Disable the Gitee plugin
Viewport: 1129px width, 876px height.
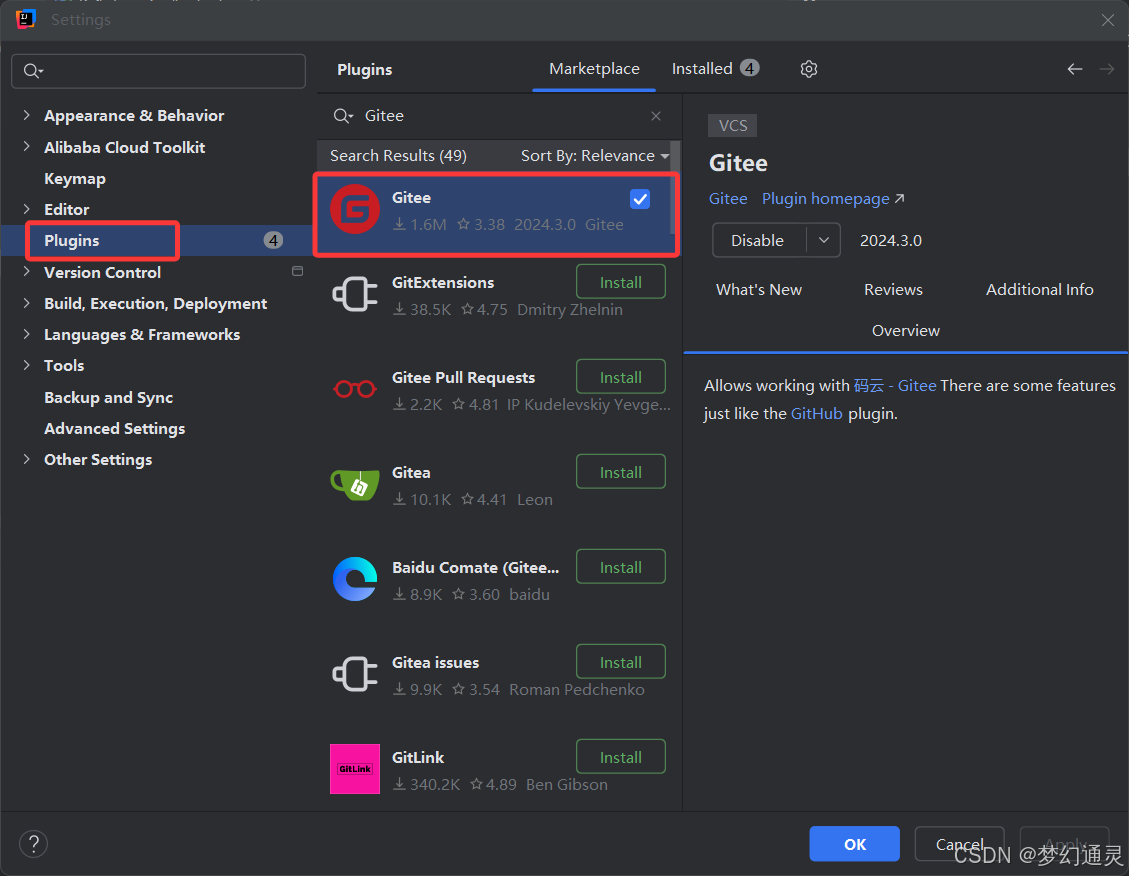pos(758,240)
